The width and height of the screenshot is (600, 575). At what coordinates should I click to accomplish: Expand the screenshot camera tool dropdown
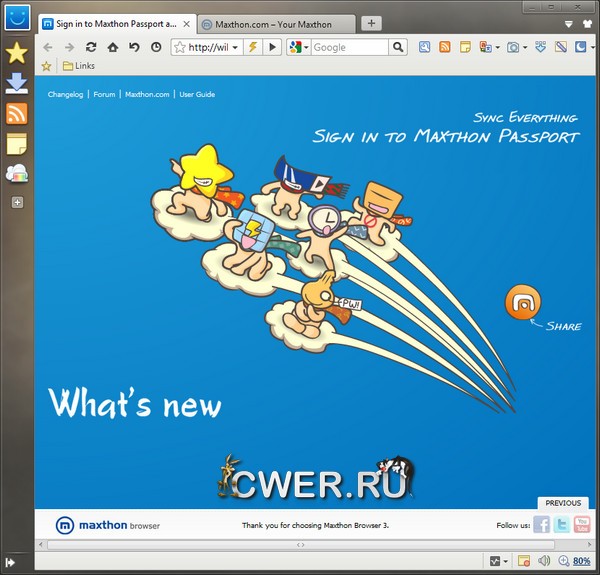pyautogui.click(x=525, y=47)
